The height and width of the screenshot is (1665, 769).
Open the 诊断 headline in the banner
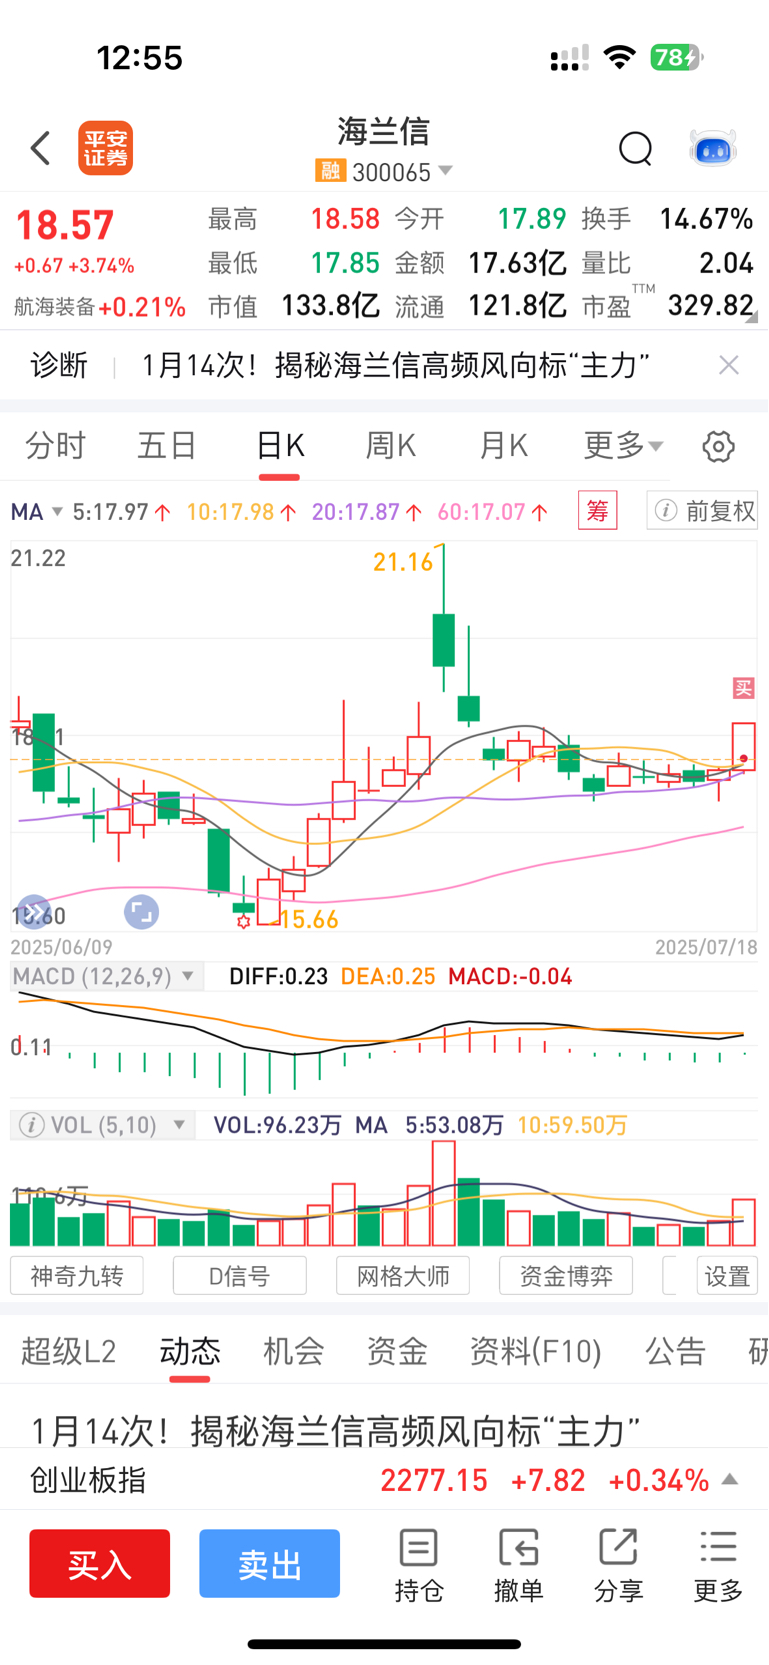[396, 365]
